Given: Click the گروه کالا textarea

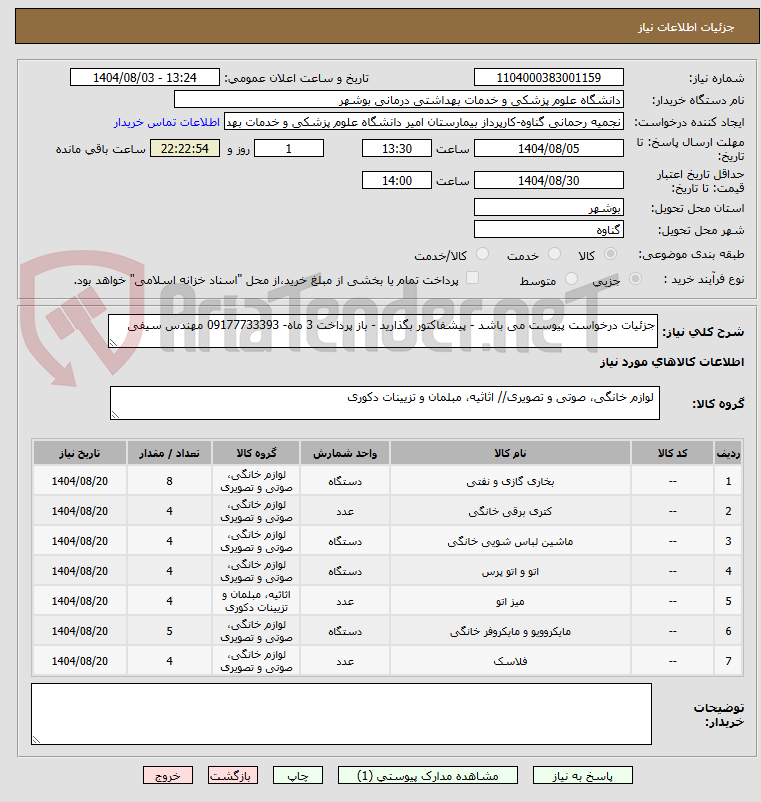Looking at the screenshot, I should pyautogui.click(x=385, y=403).
